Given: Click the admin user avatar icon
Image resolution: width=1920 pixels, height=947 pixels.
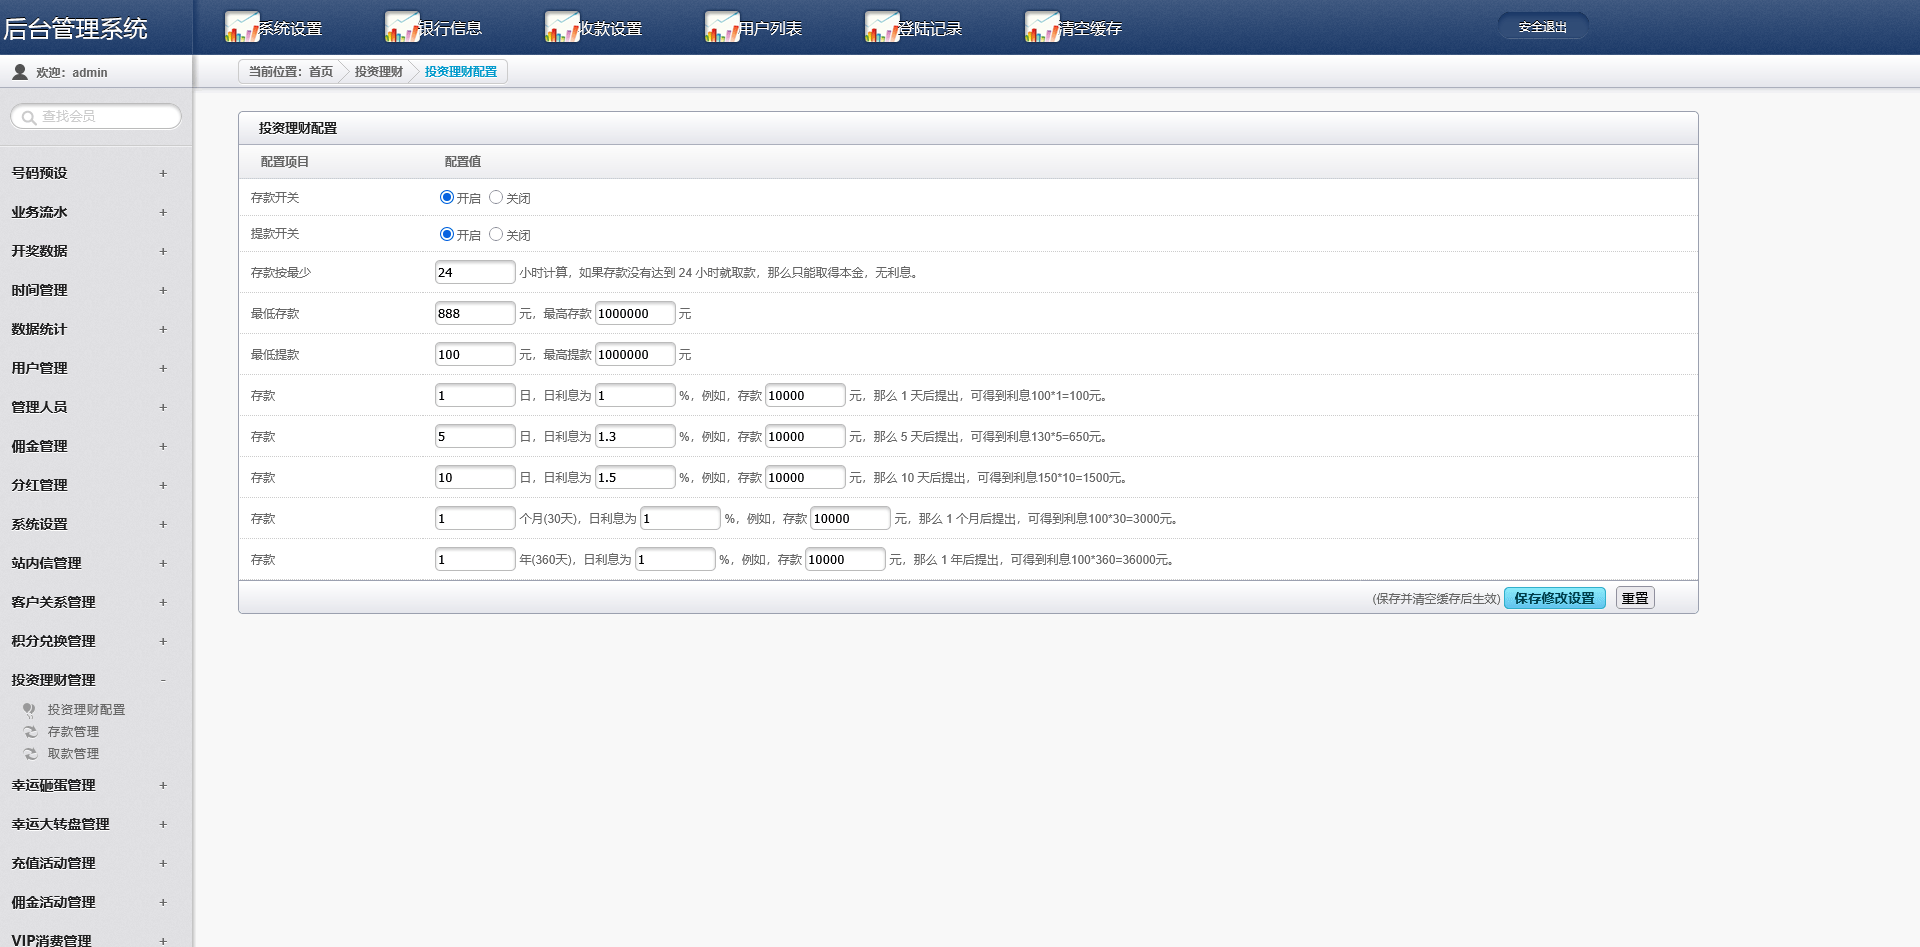Looking at the screenshot, I should pos(20,72).
